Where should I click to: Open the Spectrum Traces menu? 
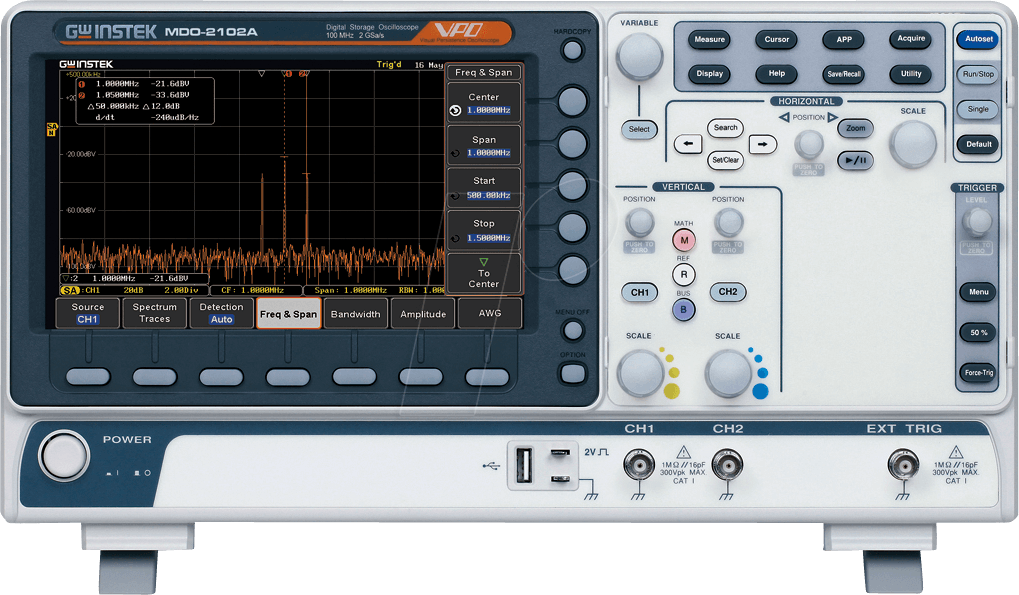155,313
